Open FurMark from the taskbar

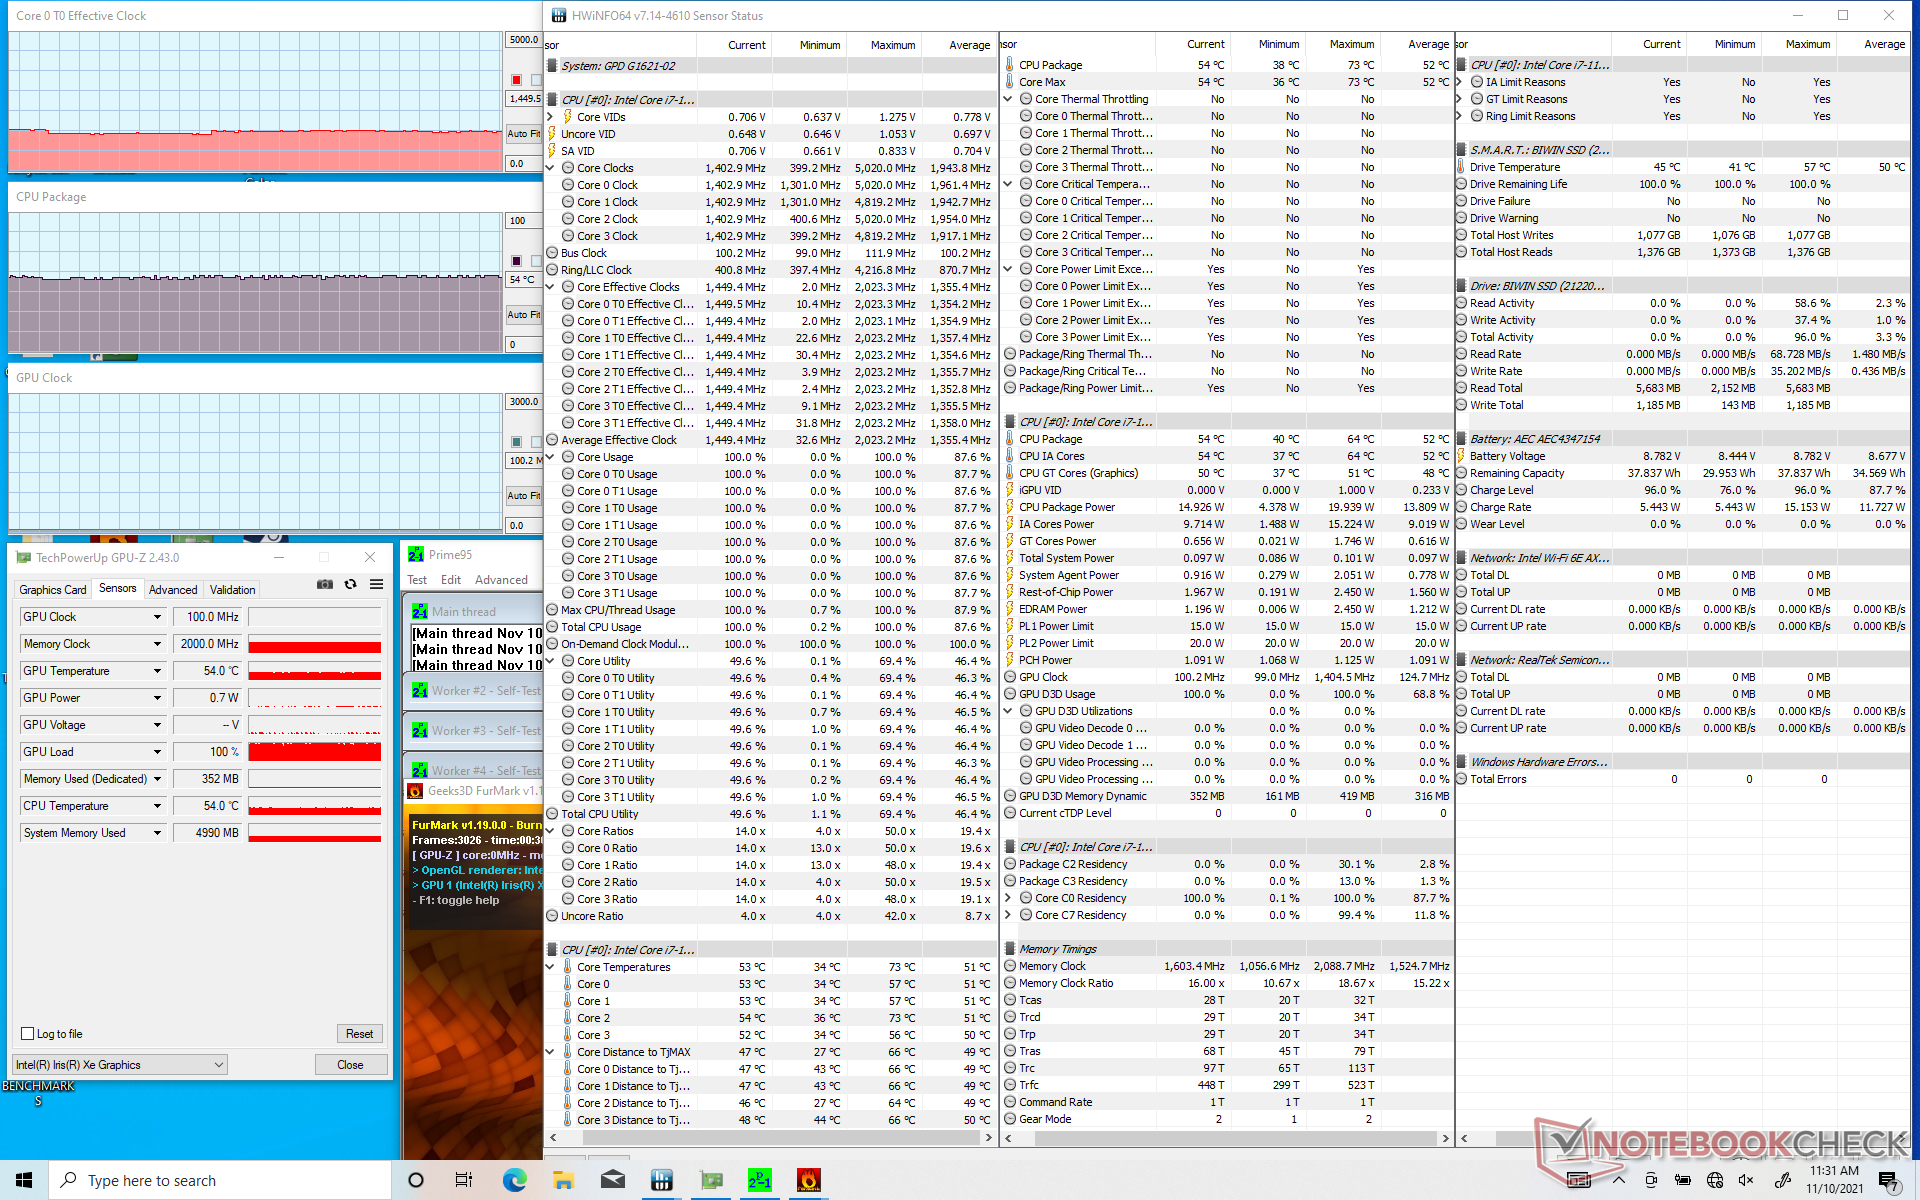point(808,1180)
